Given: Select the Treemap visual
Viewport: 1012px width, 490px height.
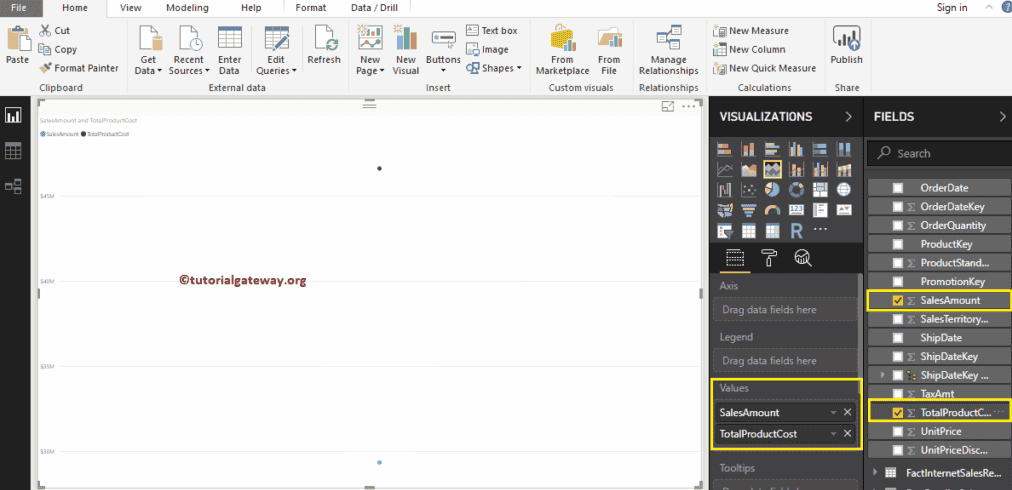Looking at the screenshot, I should (x=820, y=189).
